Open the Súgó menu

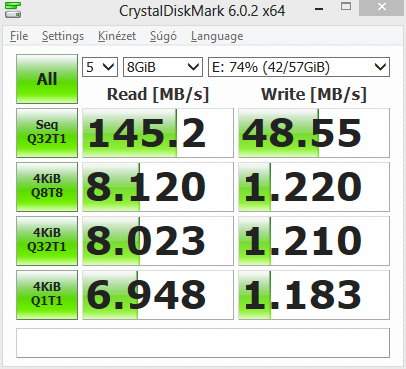coord(163,36)
